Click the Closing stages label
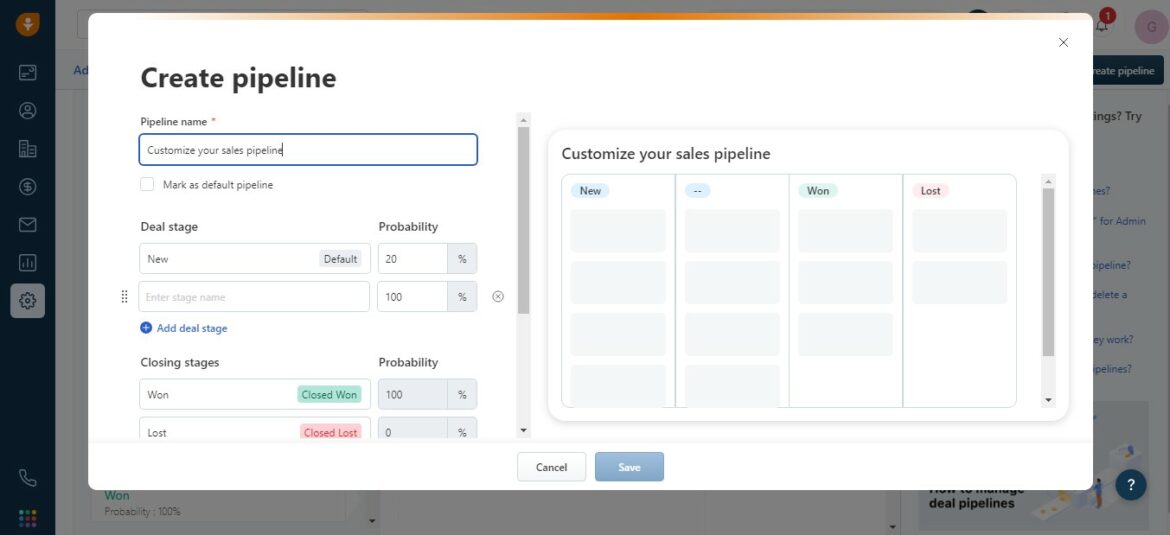The image size is (1170, 535). (x=180, y=362)
